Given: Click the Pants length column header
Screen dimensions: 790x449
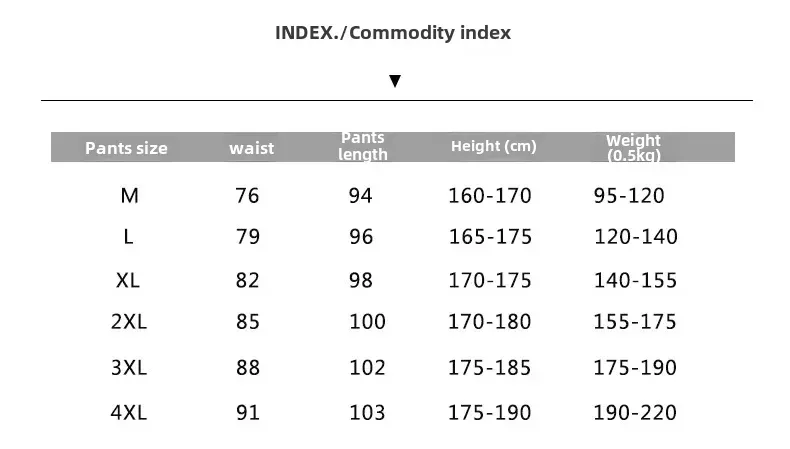Looking at the screenshot, I should [x=363, y=146].
